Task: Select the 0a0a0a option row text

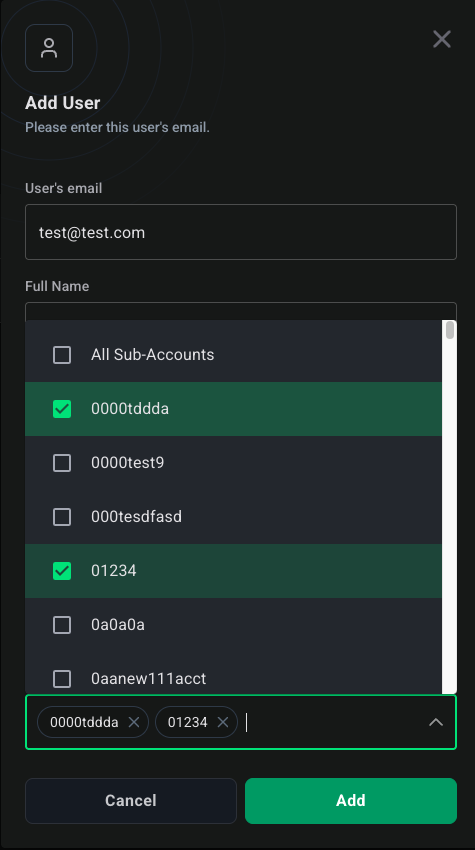Action: tap(118, 625)
